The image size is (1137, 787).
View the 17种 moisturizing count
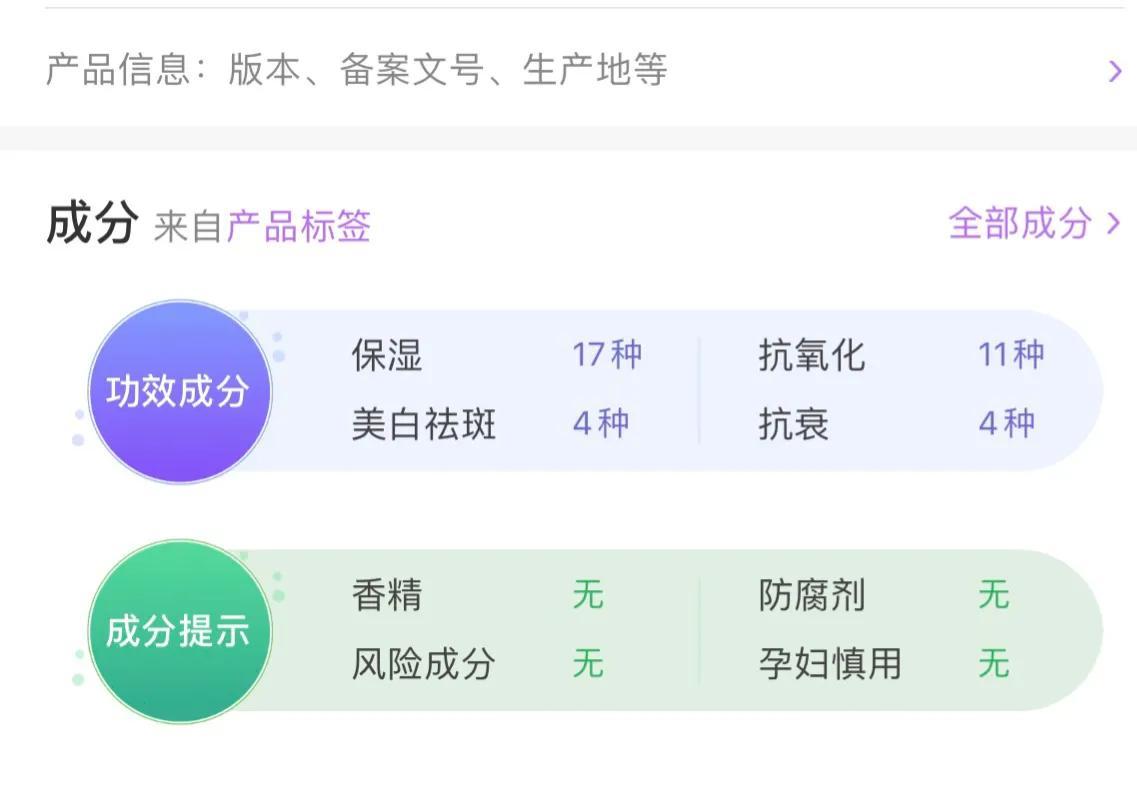click(607, 355)
